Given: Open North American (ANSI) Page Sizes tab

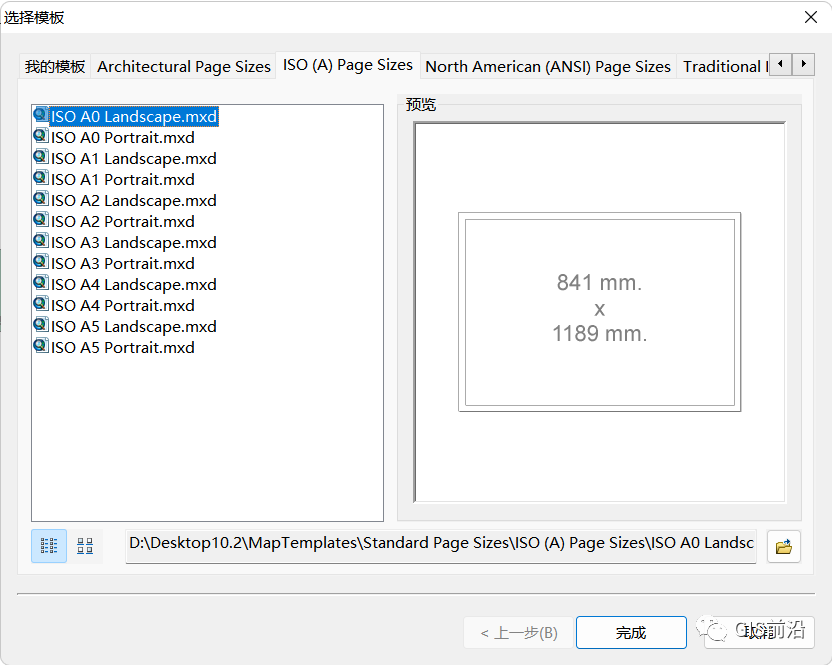Looking at the screenshot, I should pyautogui.click(x=548, y=67).
